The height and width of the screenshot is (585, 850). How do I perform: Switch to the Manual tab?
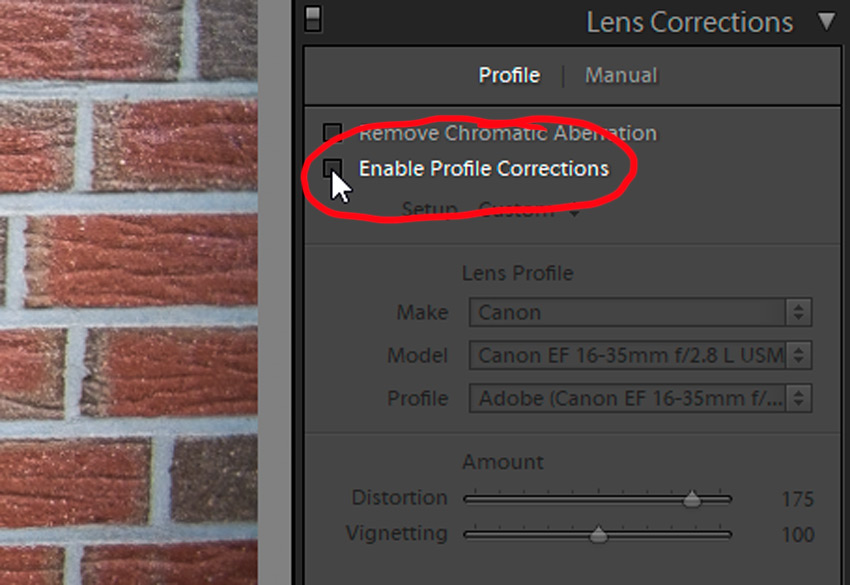(621, 75)
